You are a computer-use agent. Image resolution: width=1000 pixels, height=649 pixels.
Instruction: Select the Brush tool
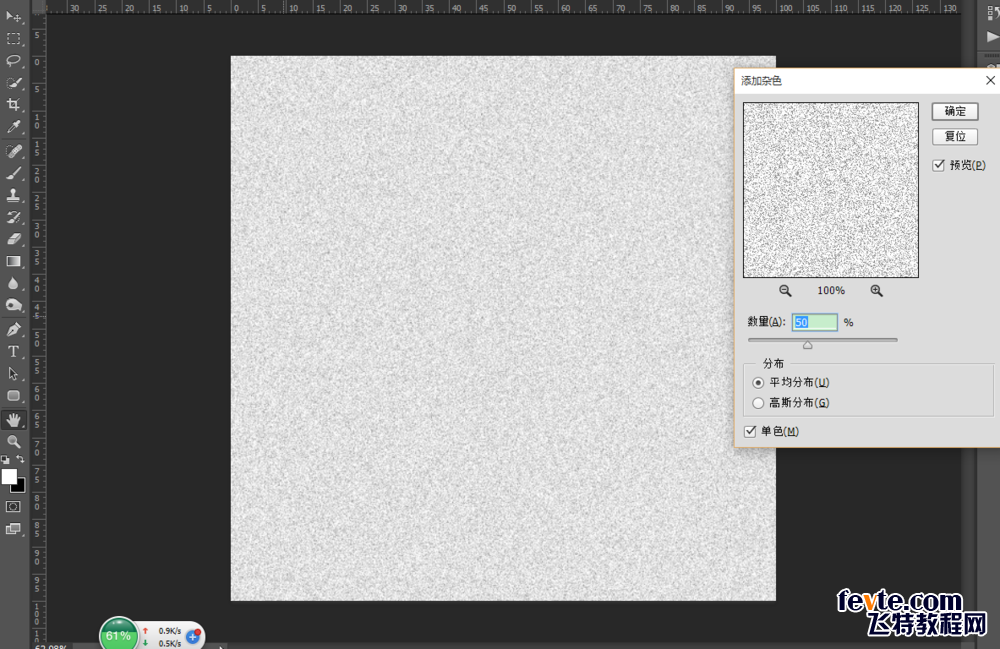[13, 173]
